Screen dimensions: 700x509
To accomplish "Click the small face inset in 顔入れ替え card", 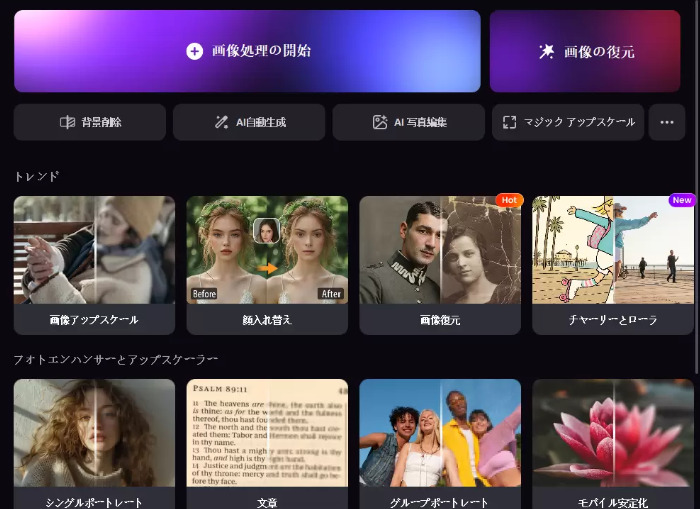I will (267, 231).
